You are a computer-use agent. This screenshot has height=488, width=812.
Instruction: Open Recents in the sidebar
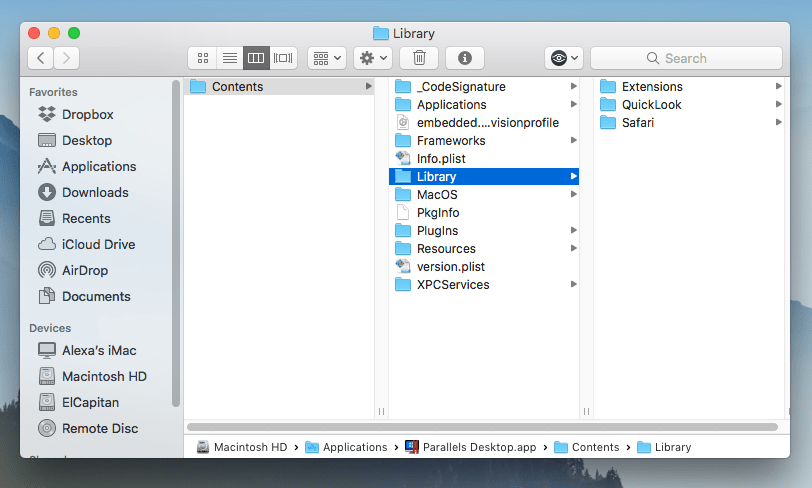(x=74, y=218)
